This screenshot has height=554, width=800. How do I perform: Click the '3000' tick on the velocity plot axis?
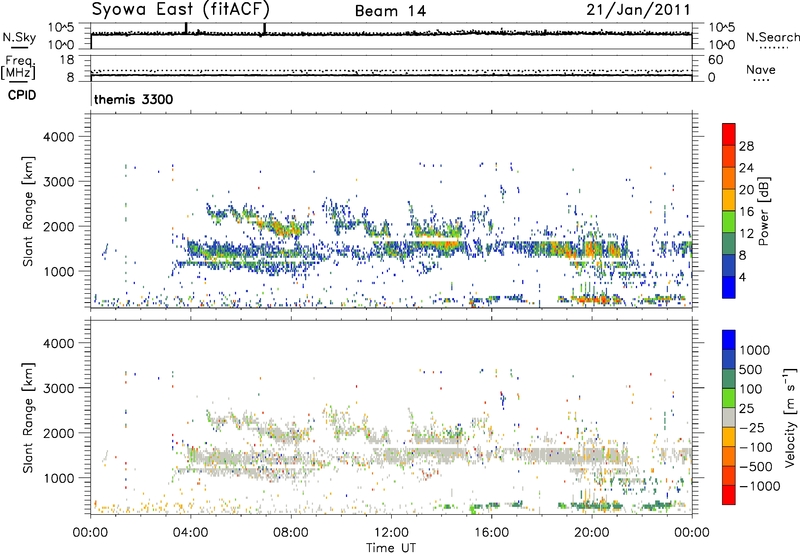pos(58,388)
